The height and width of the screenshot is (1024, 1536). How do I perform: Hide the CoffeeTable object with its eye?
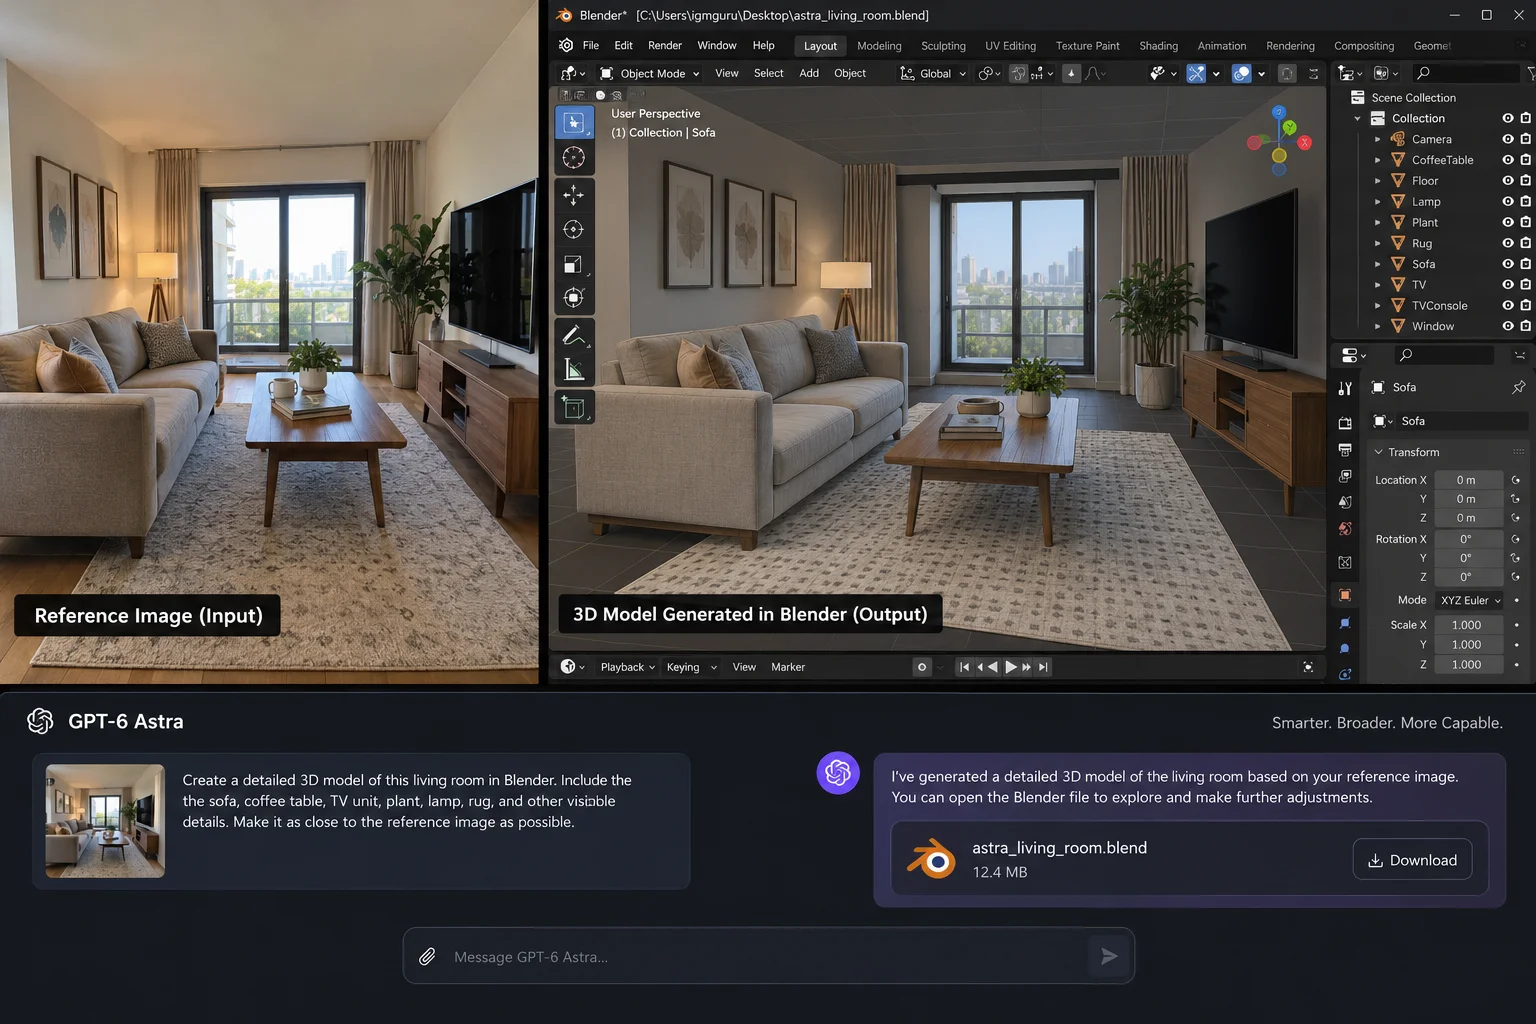pyautogui.click(x=1508, y=160)
